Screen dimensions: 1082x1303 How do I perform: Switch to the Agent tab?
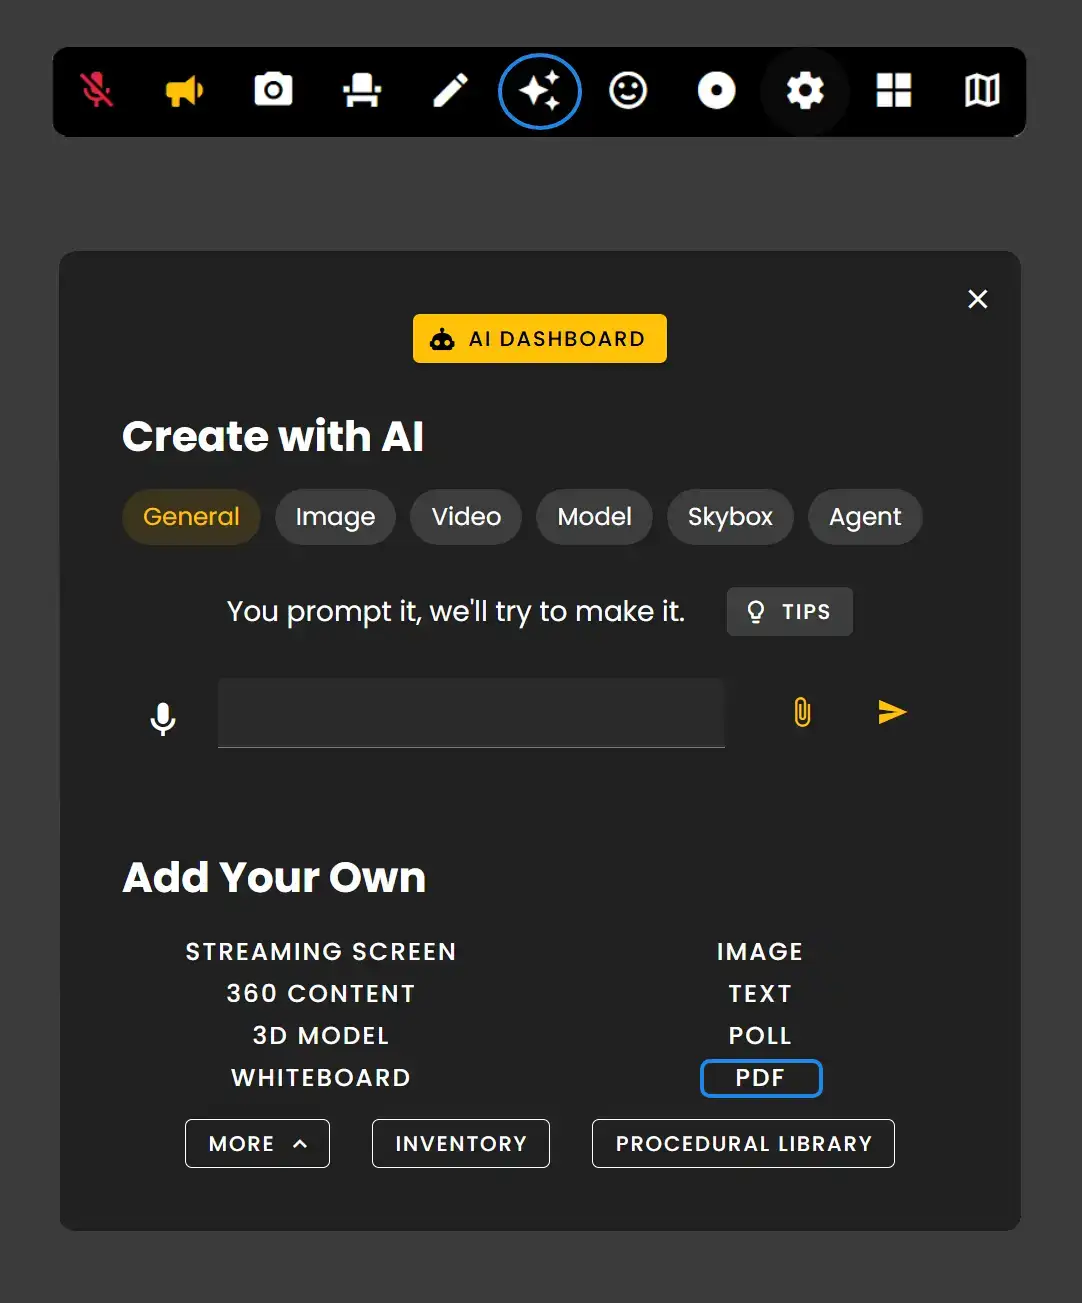tap(865, 517)
